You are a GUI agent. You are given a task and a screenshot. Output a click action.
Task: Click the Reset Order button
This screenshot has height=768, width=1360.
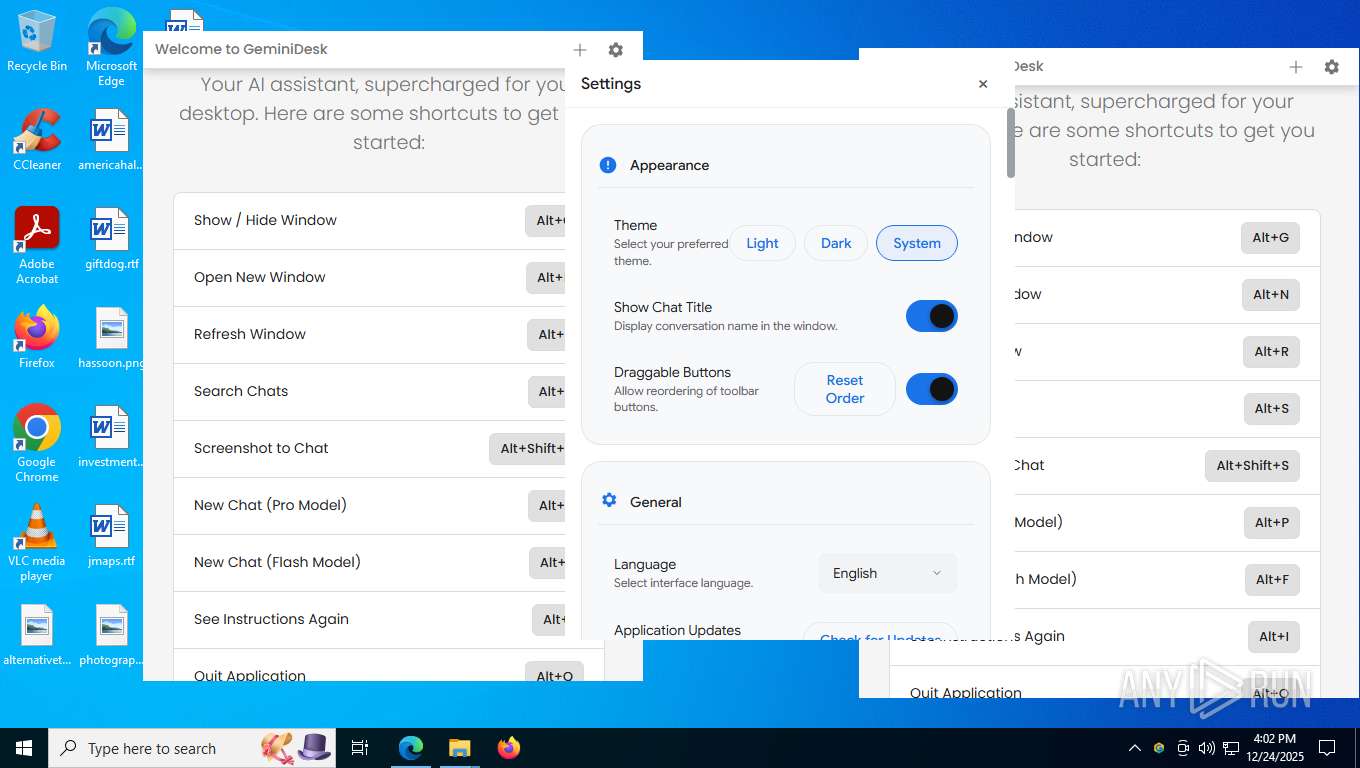coord(845,389)
